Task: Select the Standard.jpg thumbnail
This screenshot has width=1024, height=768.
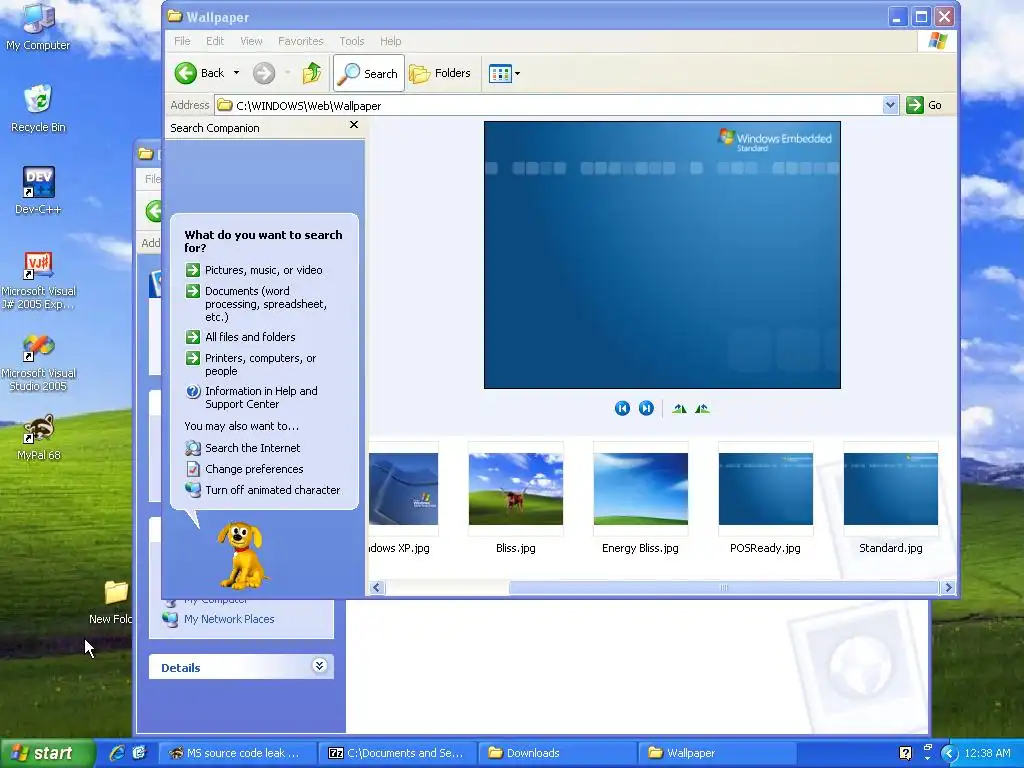Action: point(891,498)
